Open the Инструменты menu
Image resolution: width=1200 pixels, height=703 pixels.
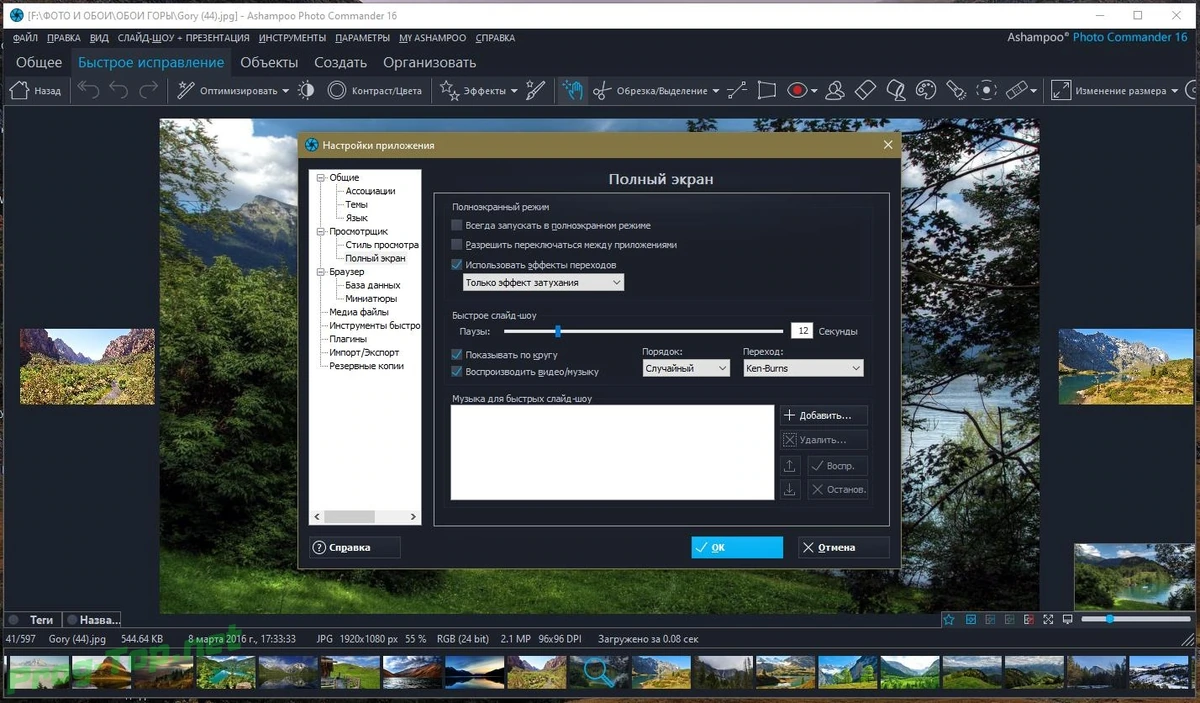292,38
